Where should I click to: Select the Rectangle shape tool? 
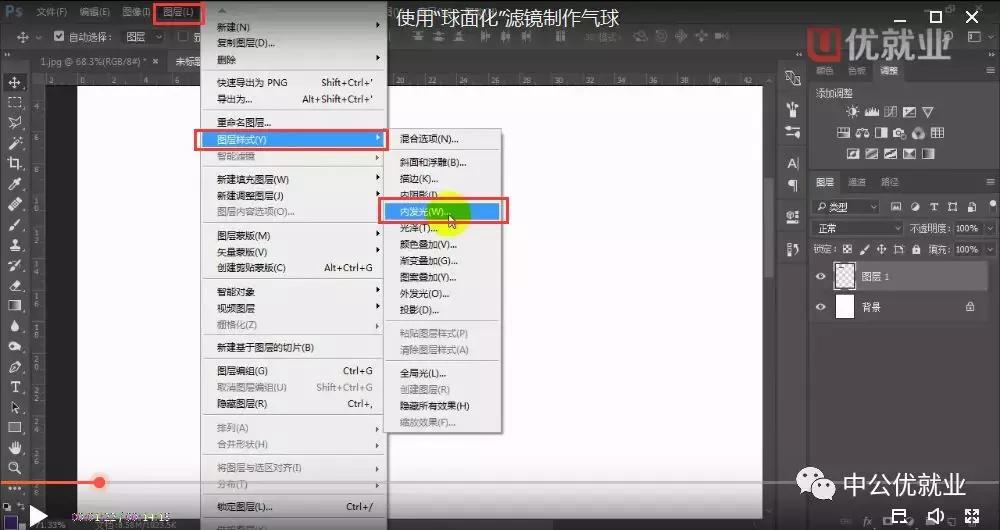14,427
